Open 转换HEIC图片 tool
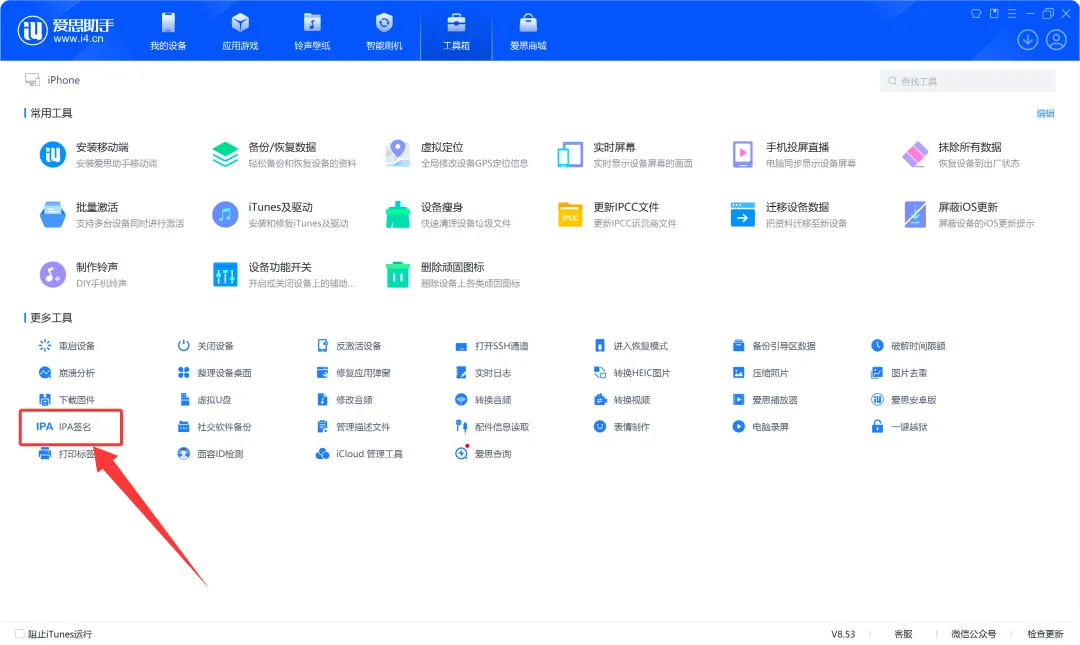 coord(632,373)
